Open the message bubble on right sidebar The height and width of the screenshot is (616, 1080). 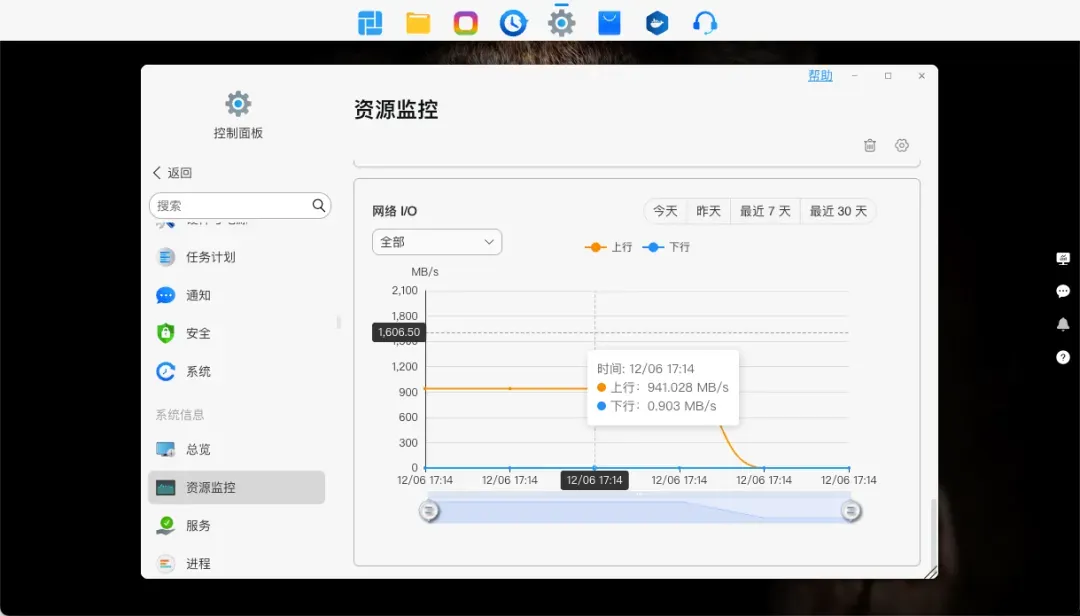tap(1063, 291)
